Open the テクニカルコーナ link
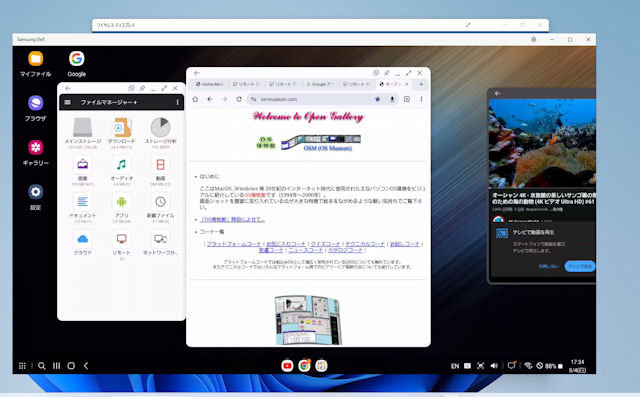This screenshot has width=640, height=397. tap(365, 244)
